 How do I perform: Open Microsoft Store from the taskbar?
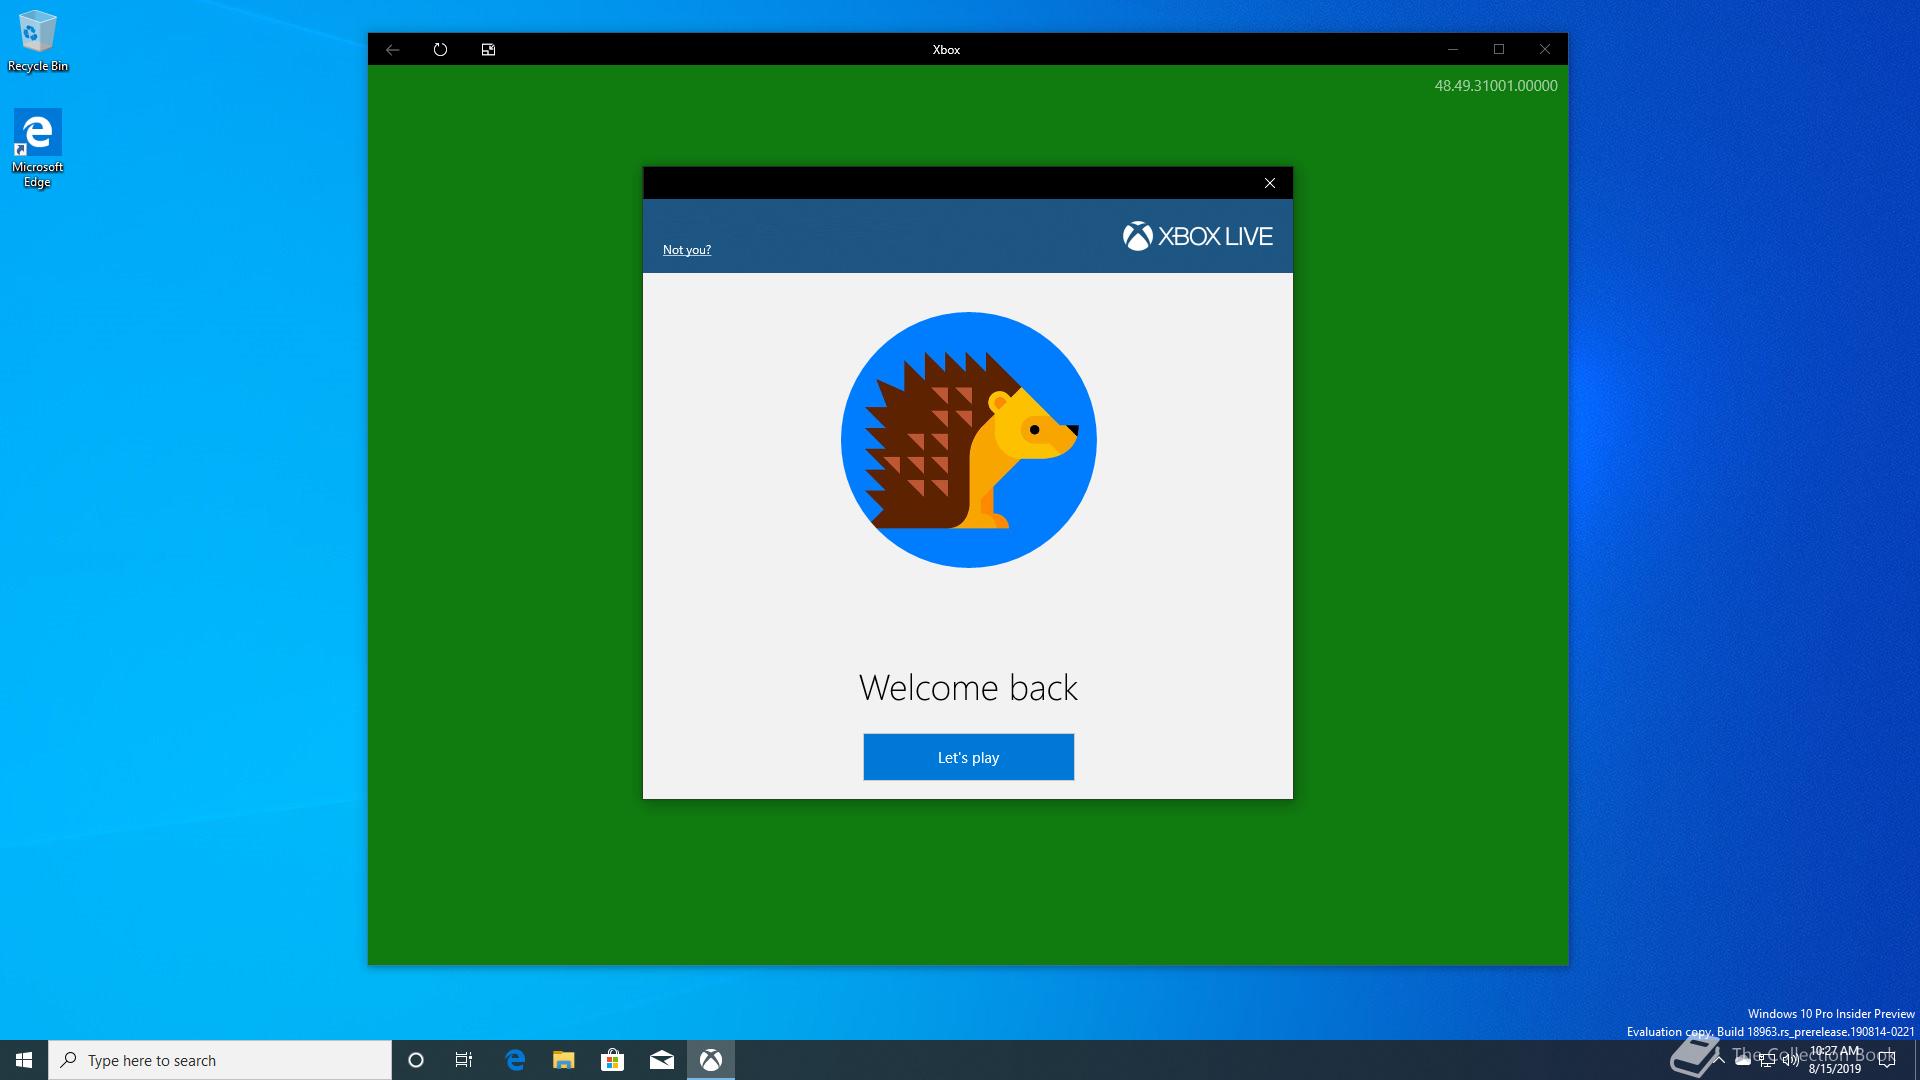(612, 1060)
